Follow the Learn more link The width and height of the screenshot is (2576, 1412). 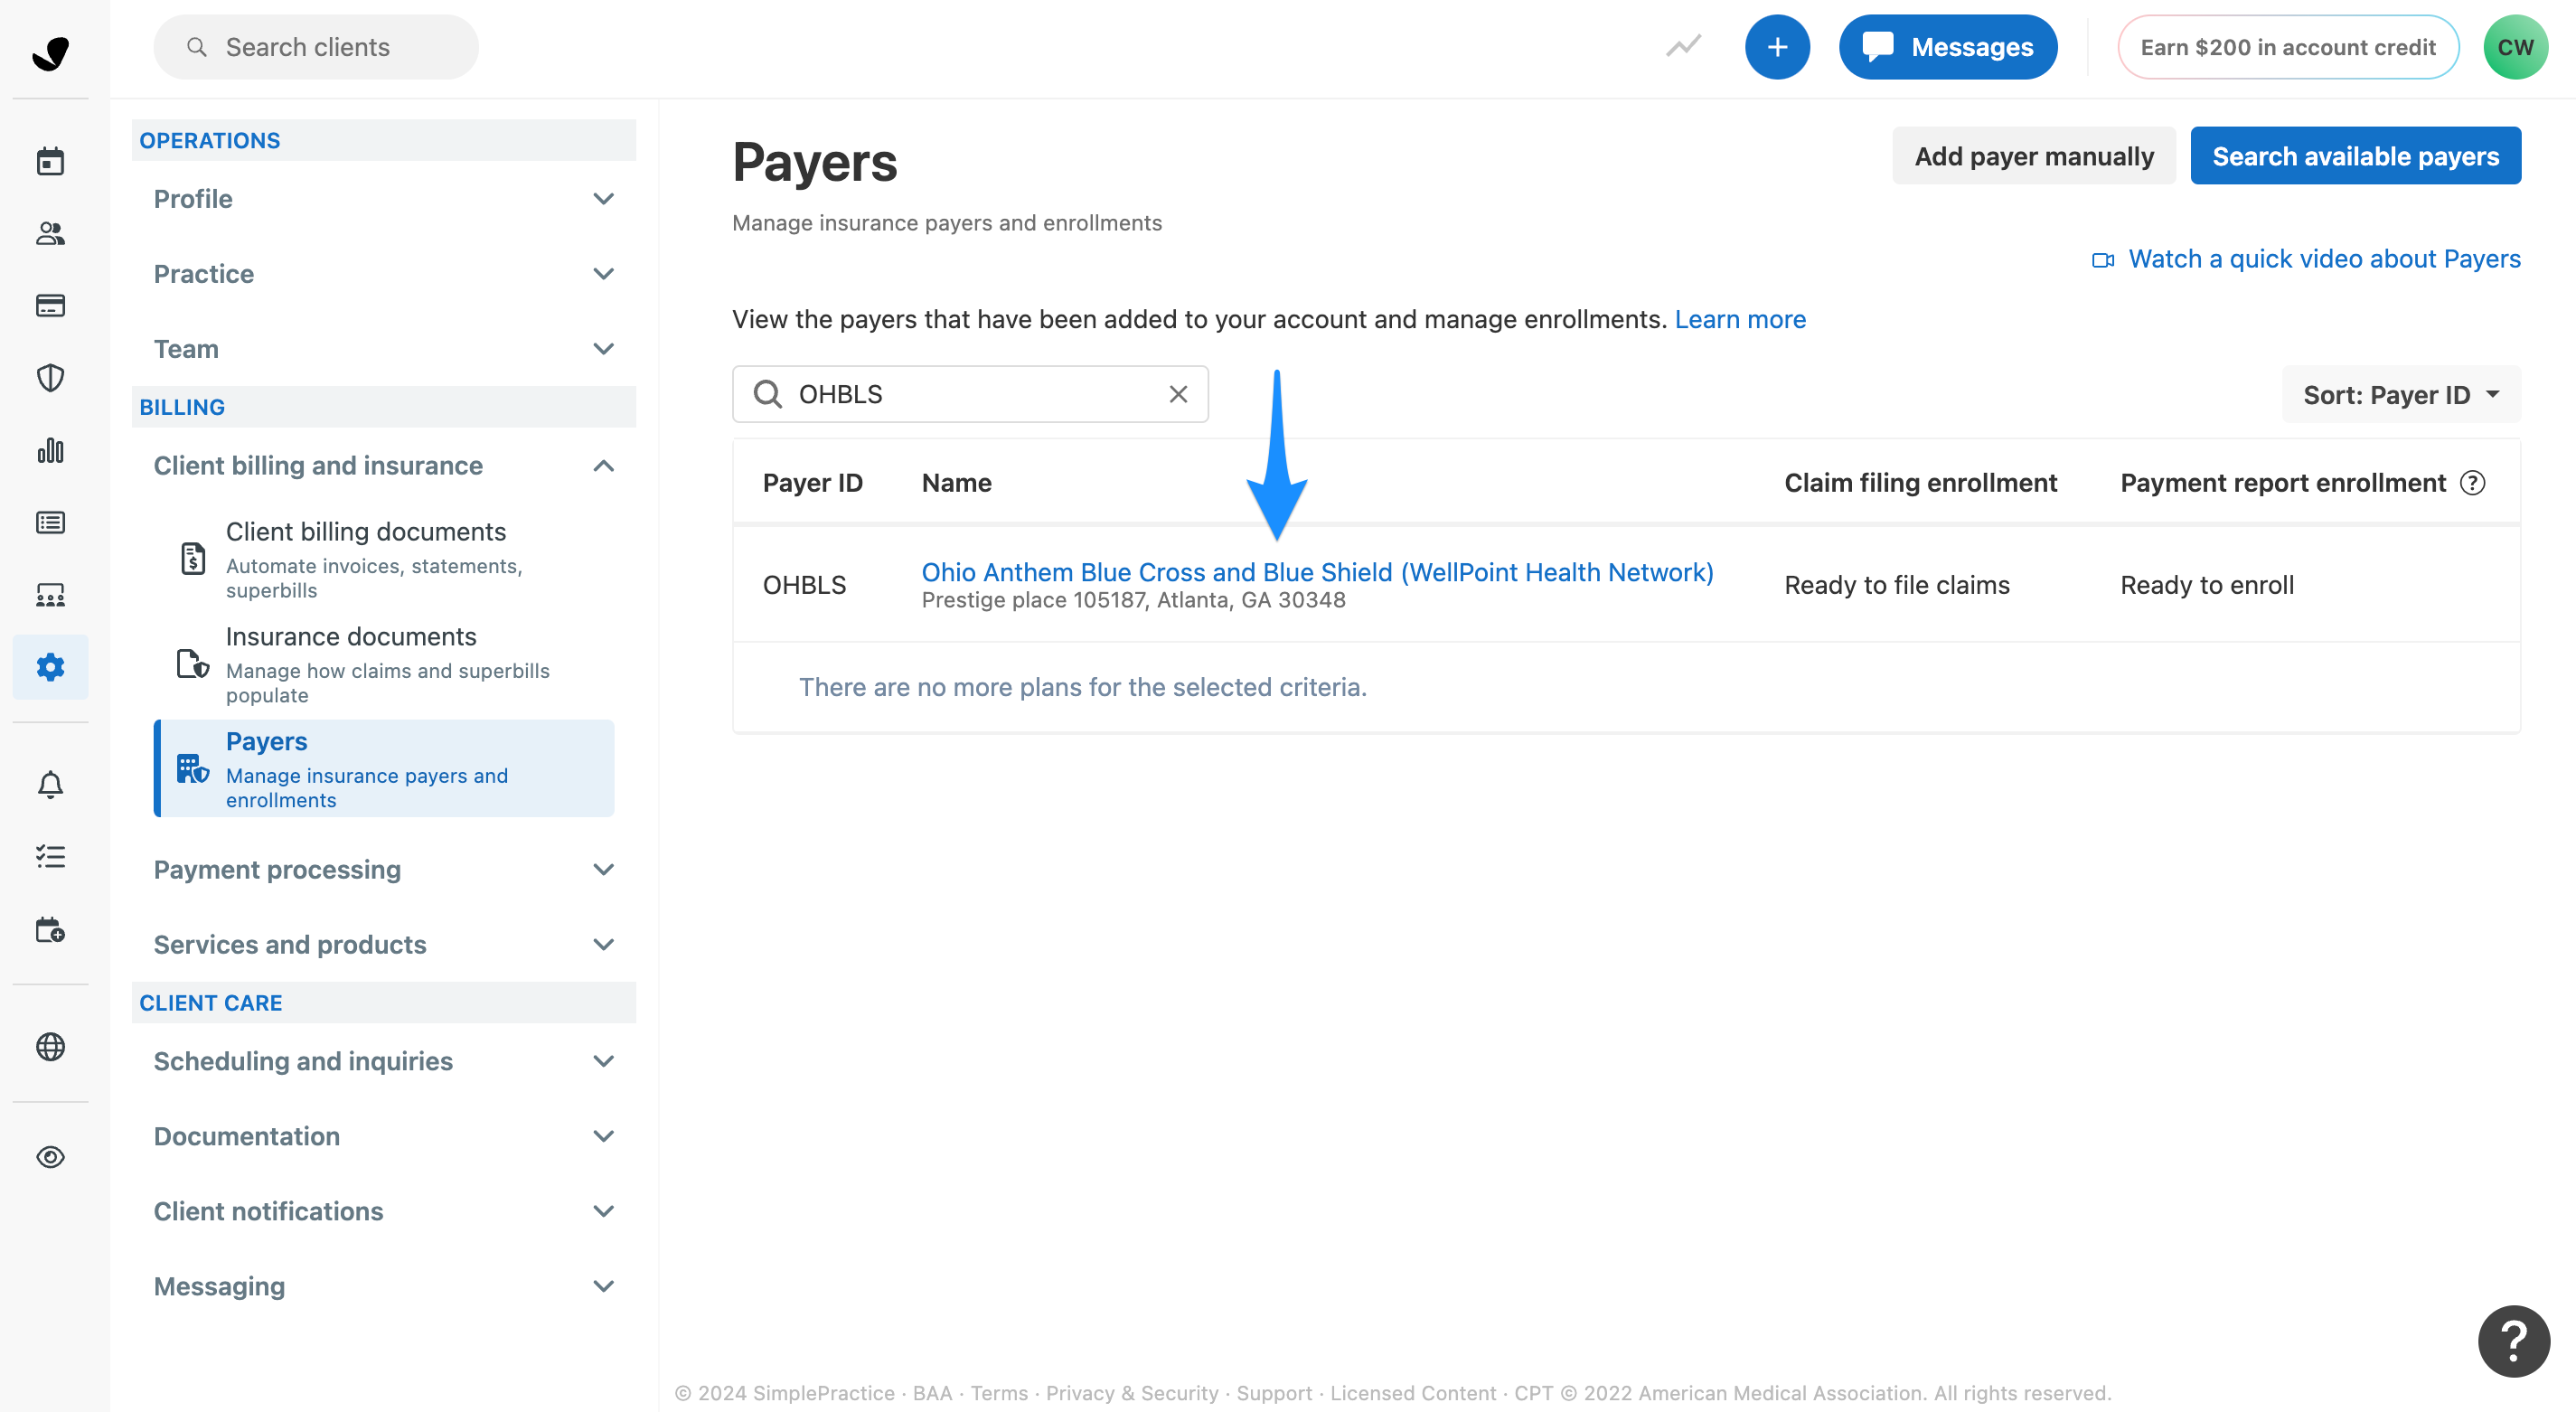click(x=1740, y=319)
